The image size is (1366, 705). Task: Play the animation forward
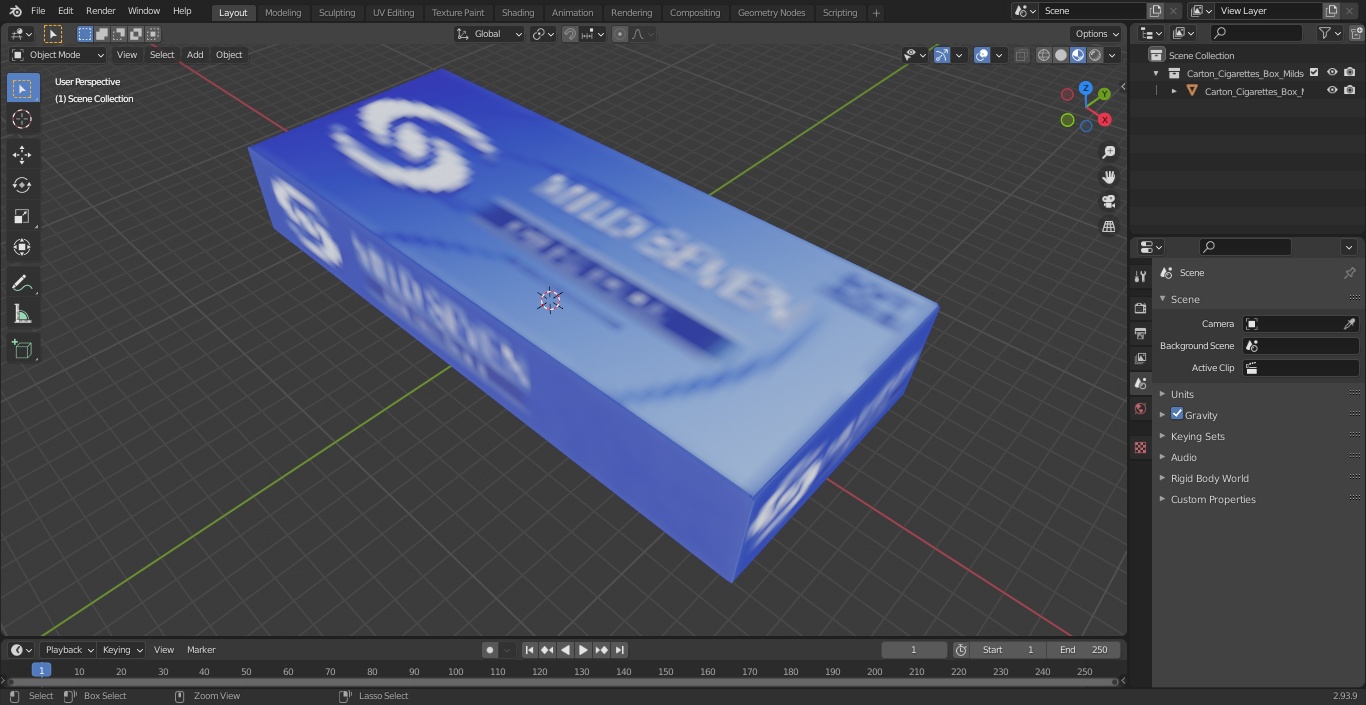583,650
